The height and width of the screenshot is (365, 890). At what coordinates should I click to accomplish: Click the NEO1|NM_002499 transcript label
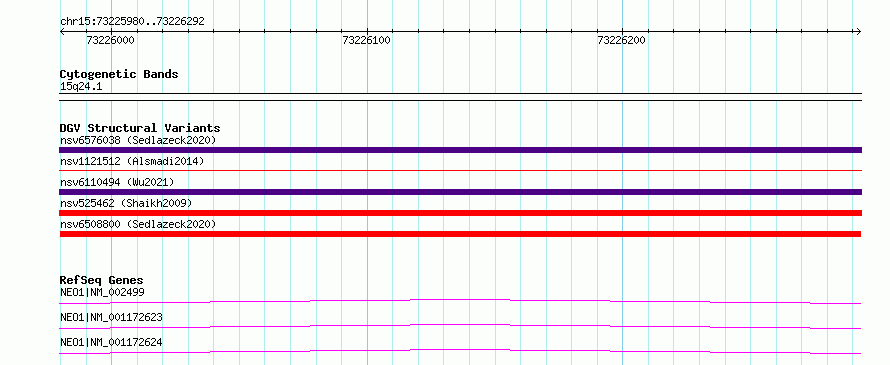102,293
